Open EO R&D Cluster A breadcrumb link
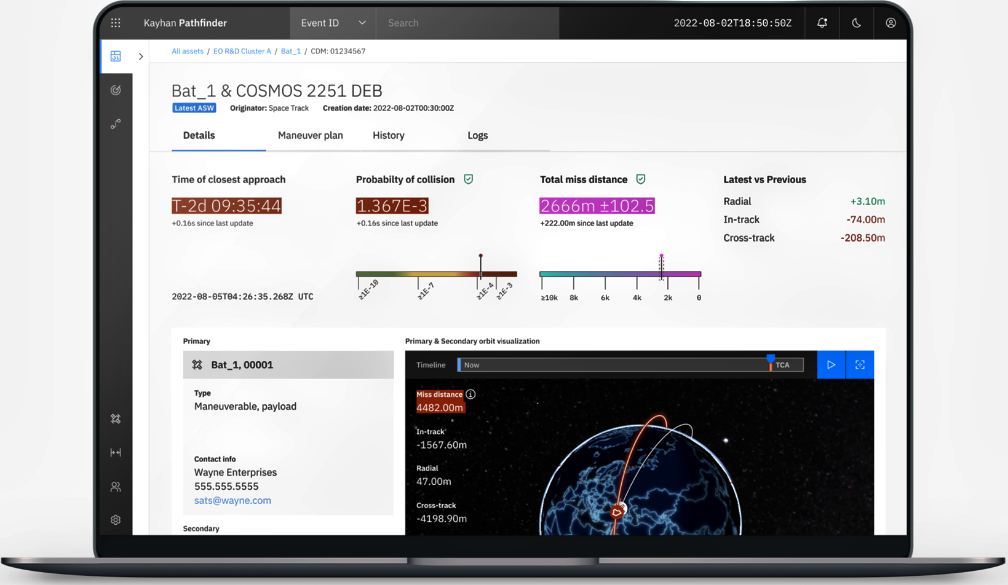The width and height of the screenshot is (1008, 585). tap(242, 51)
